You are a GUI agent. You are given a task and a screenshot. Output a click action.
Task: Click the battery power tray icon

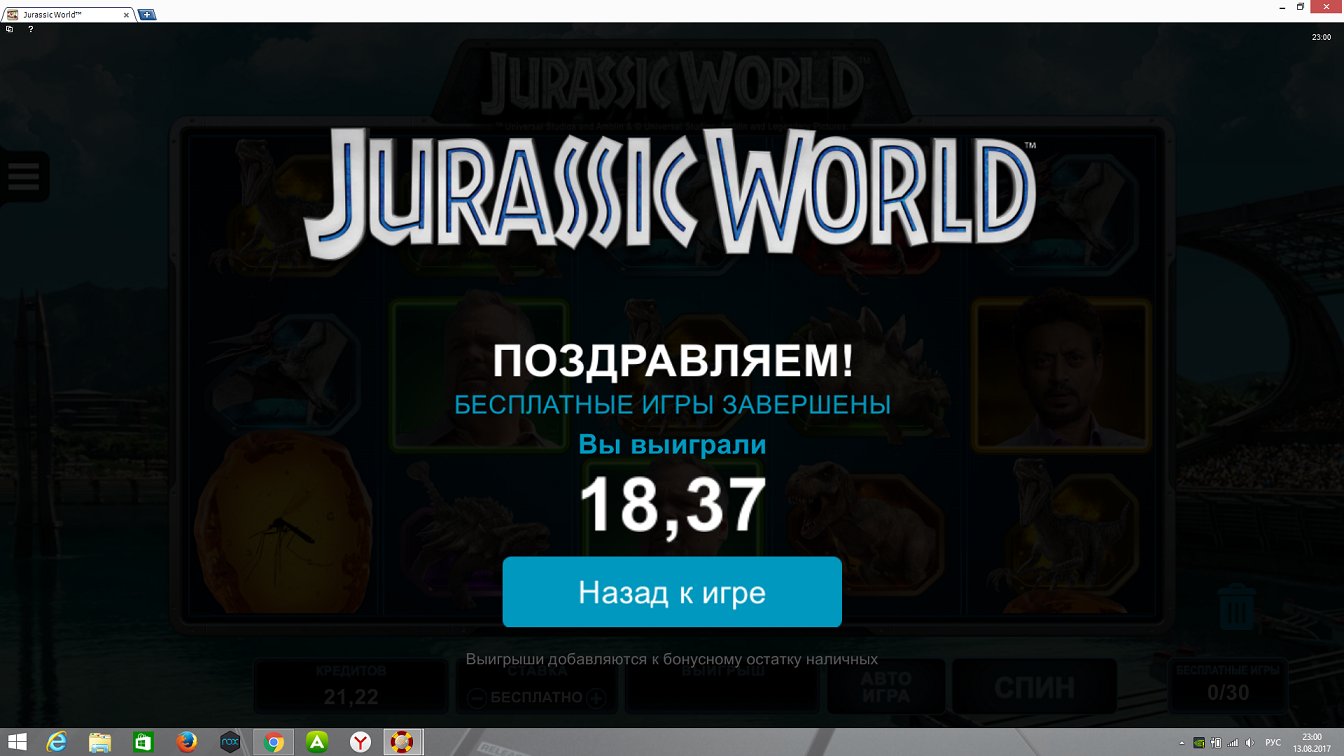[1216, 743]
